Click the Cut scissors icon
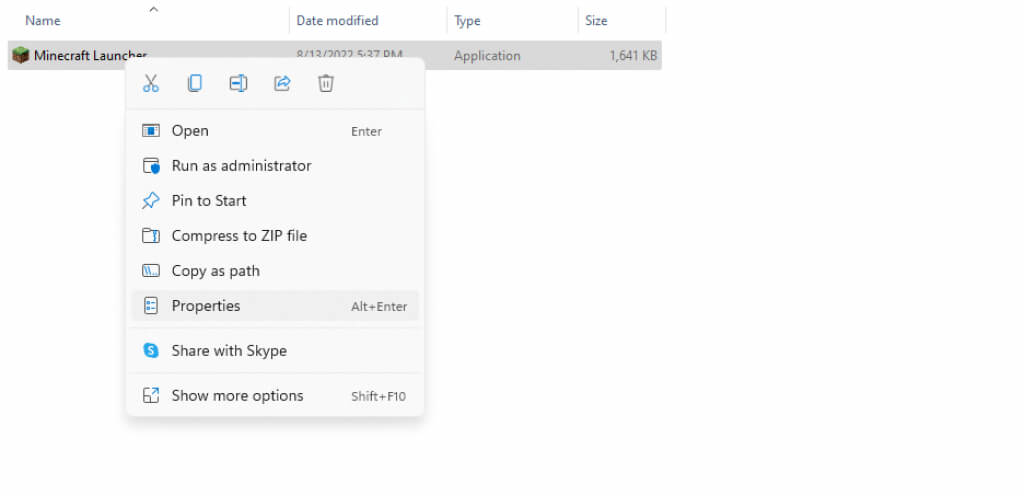This screenshot has height=496, width=1024. pyautogui.click(x=151, y=84)
